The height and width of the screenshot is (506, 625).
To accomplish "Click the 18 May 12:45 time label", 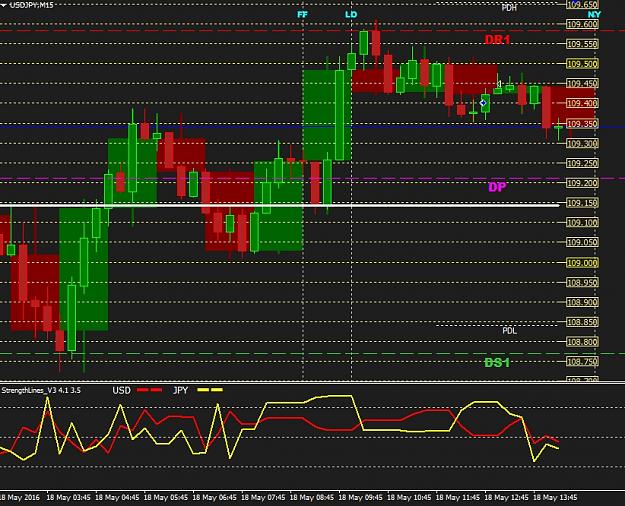I will point(507,498).
